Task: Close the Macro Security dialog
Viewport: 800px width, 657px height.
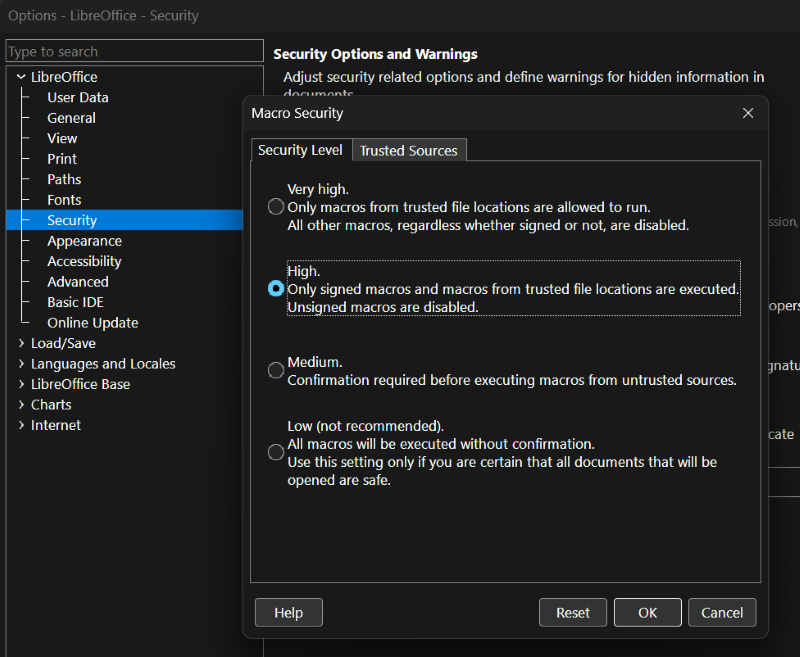Action: pos(747,113)
